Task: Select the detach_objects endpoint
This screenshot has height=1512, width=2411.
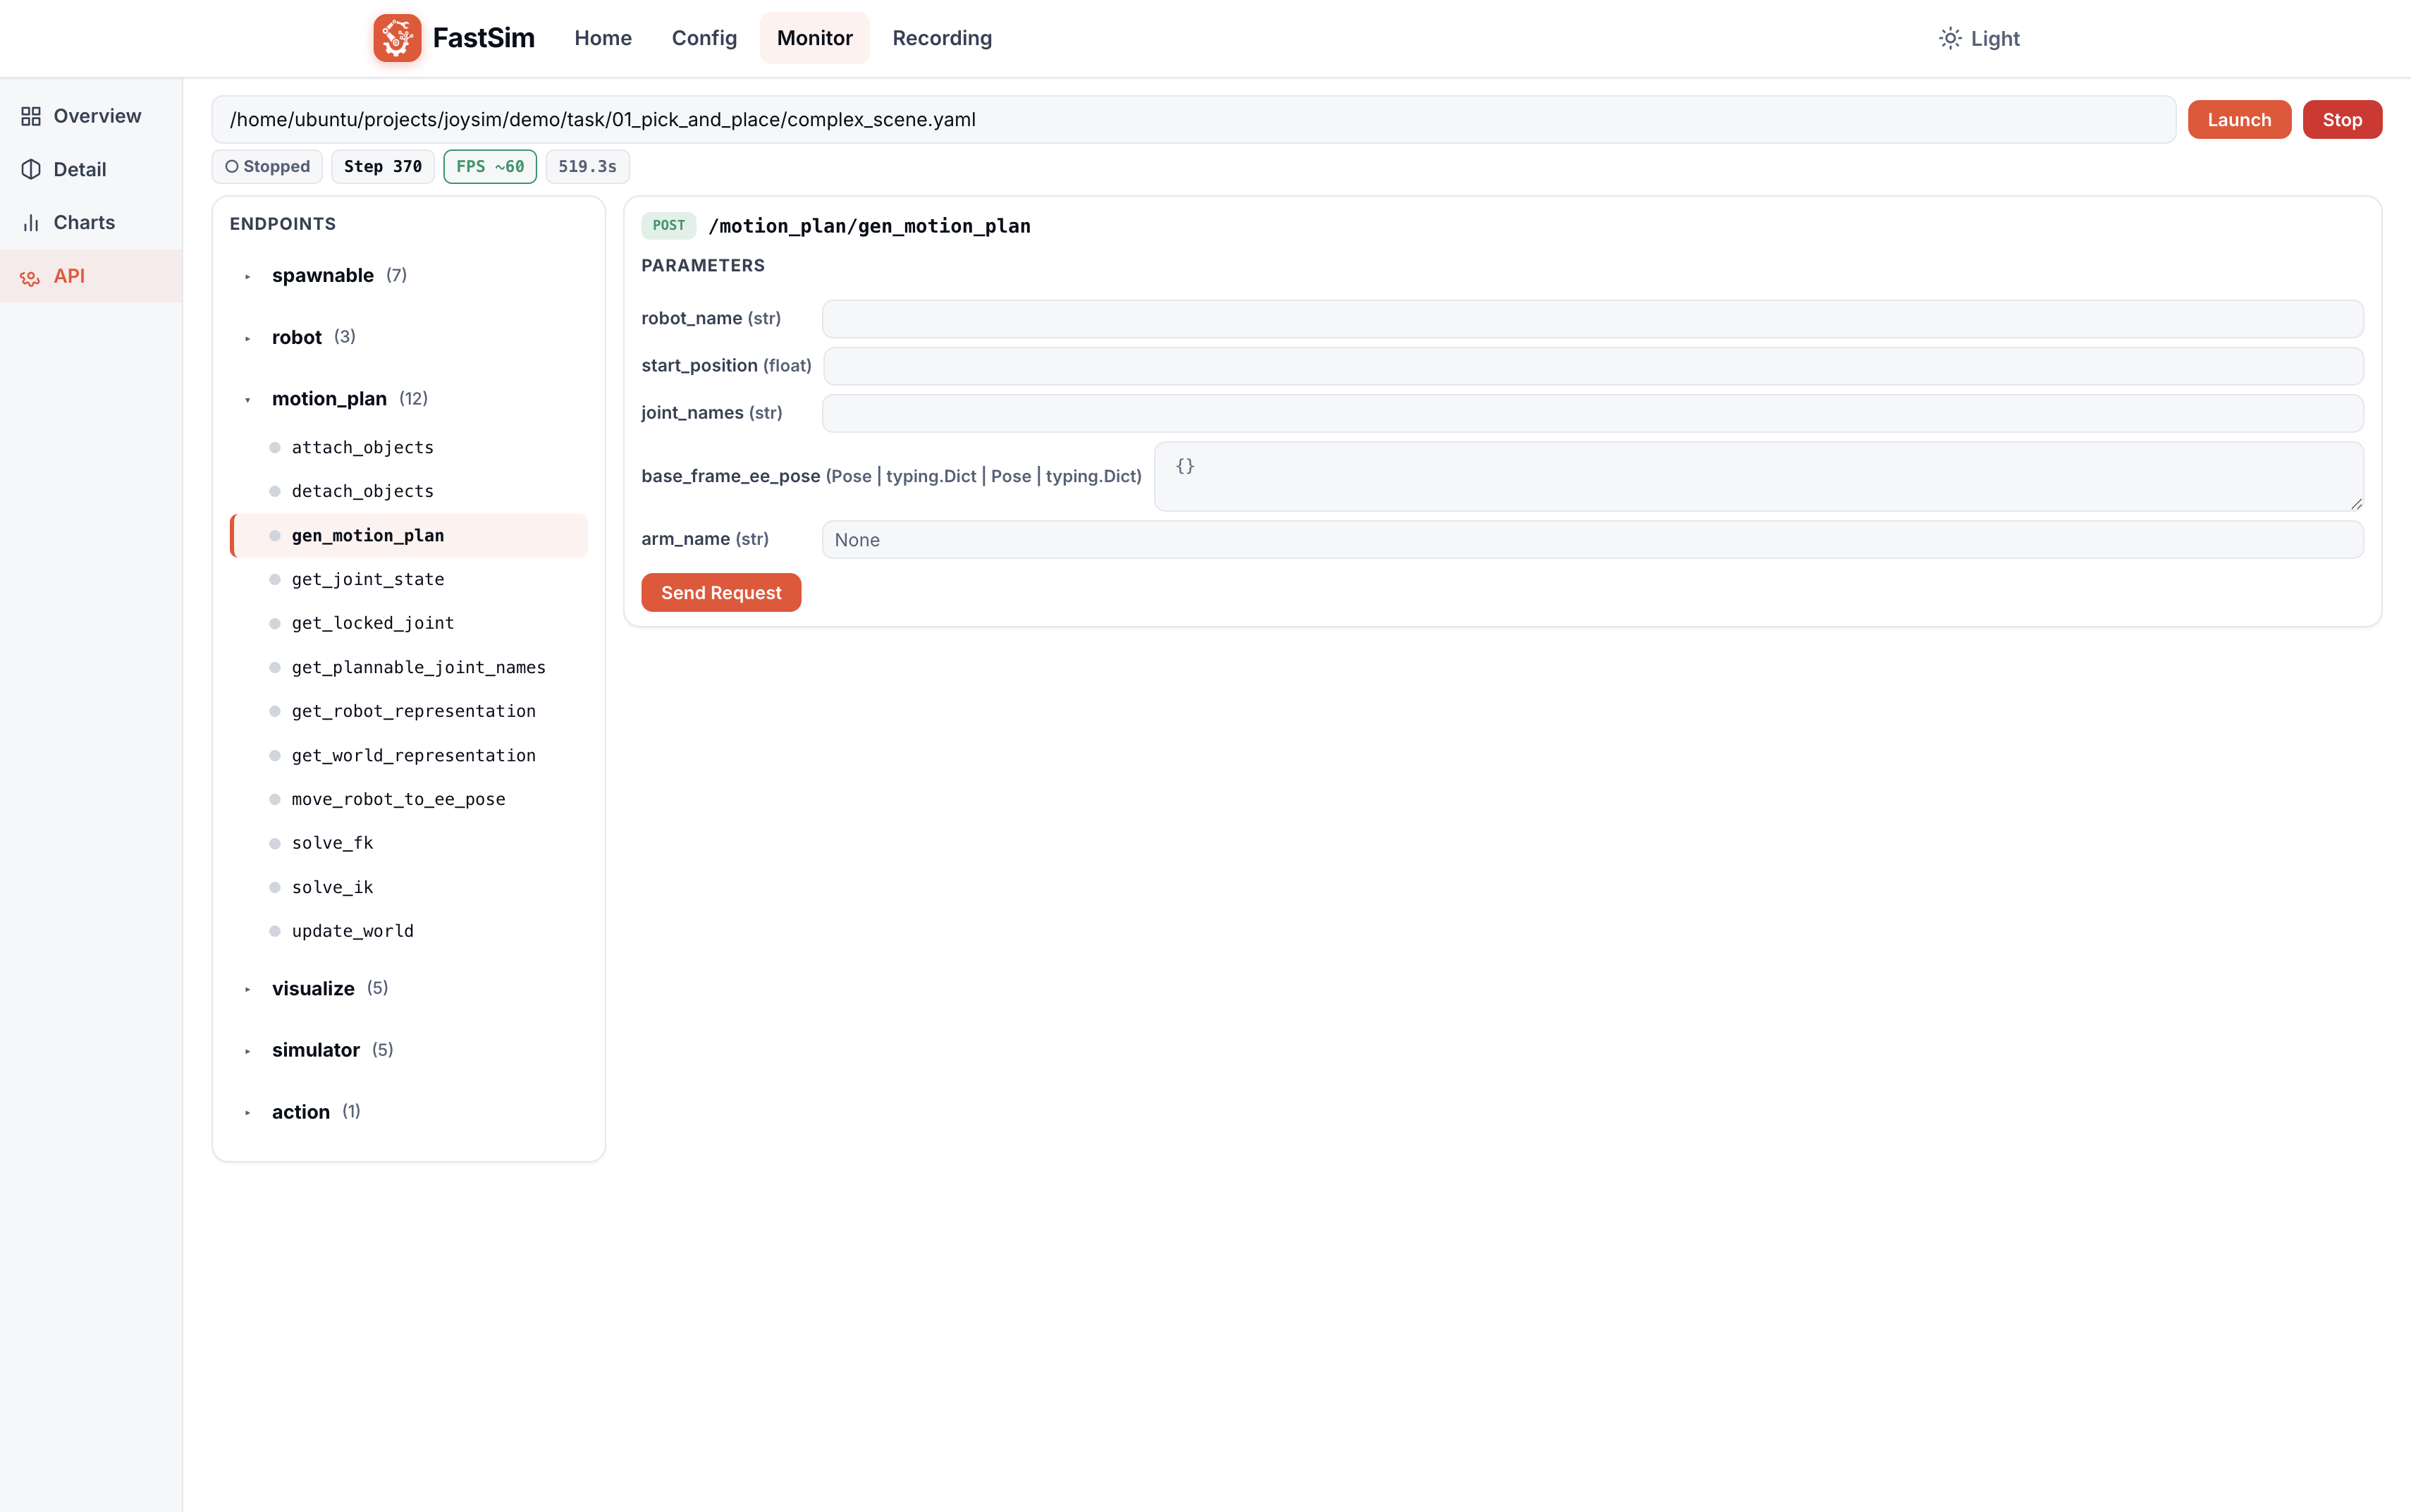Action: click(x=409, y=491)
